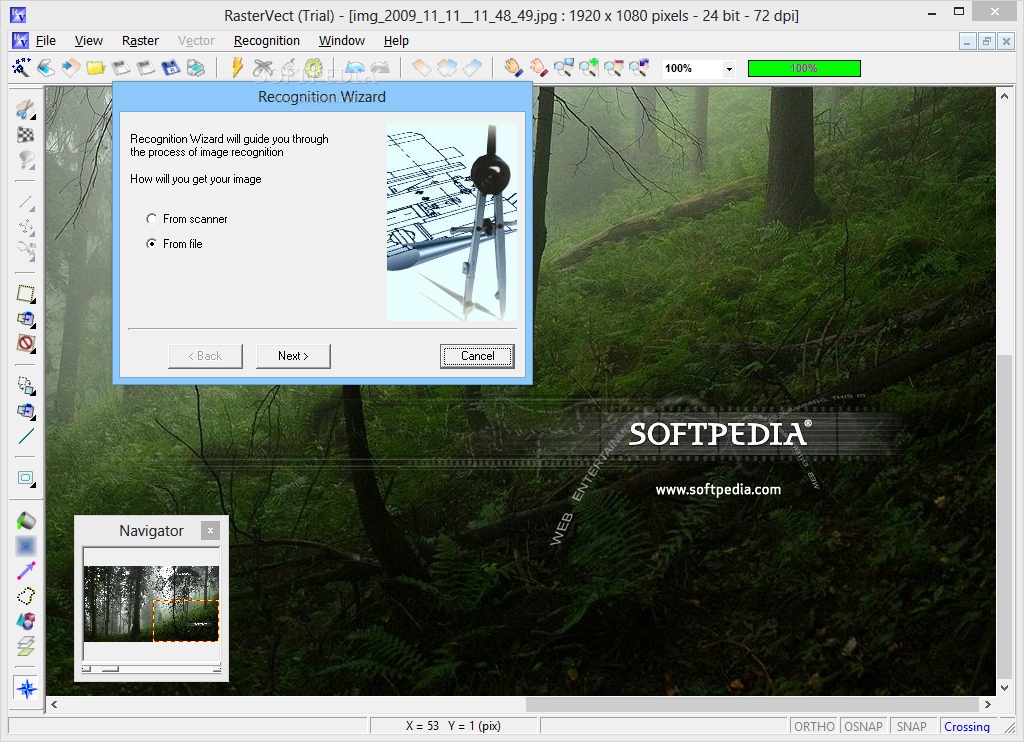Screen dimensions: 1024x742
Task: Click the yellow folder open file icon
Action: pyautogui.click(x=95, y=68)
